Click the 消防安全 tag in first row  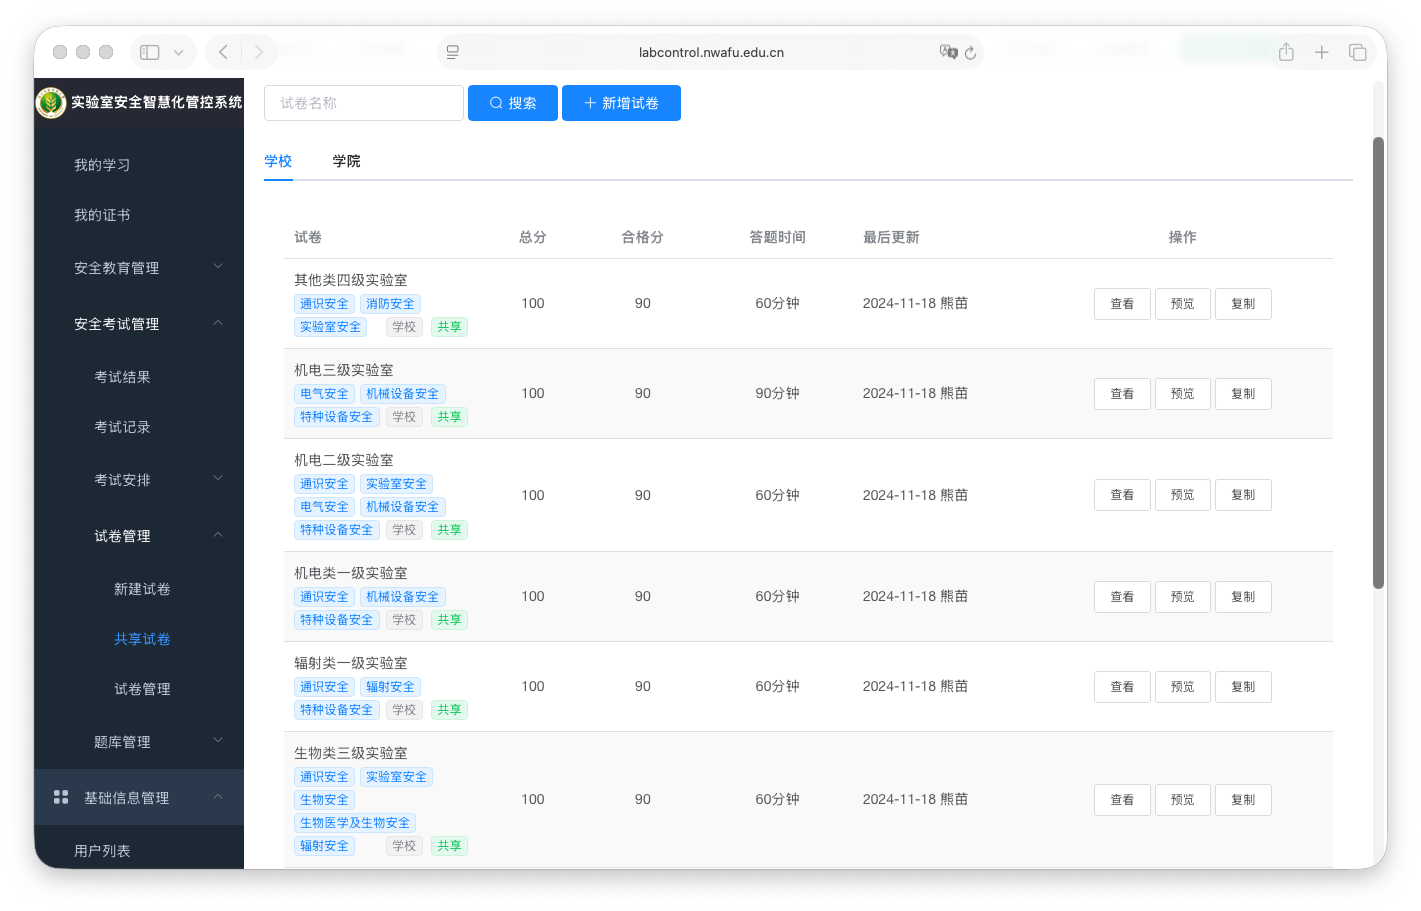[x=390, y=304]
